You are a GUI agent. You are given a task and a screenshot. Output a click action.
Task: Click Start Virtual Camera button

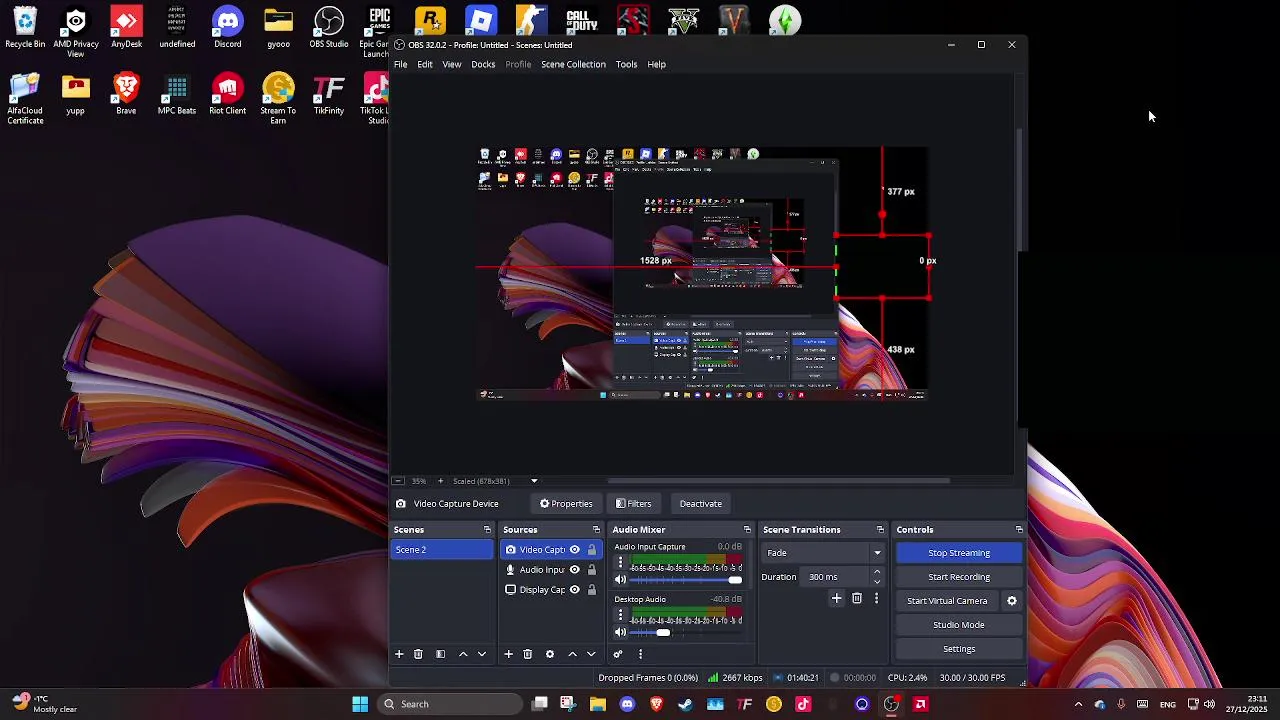pyautogui.click(x=947, y=601)
